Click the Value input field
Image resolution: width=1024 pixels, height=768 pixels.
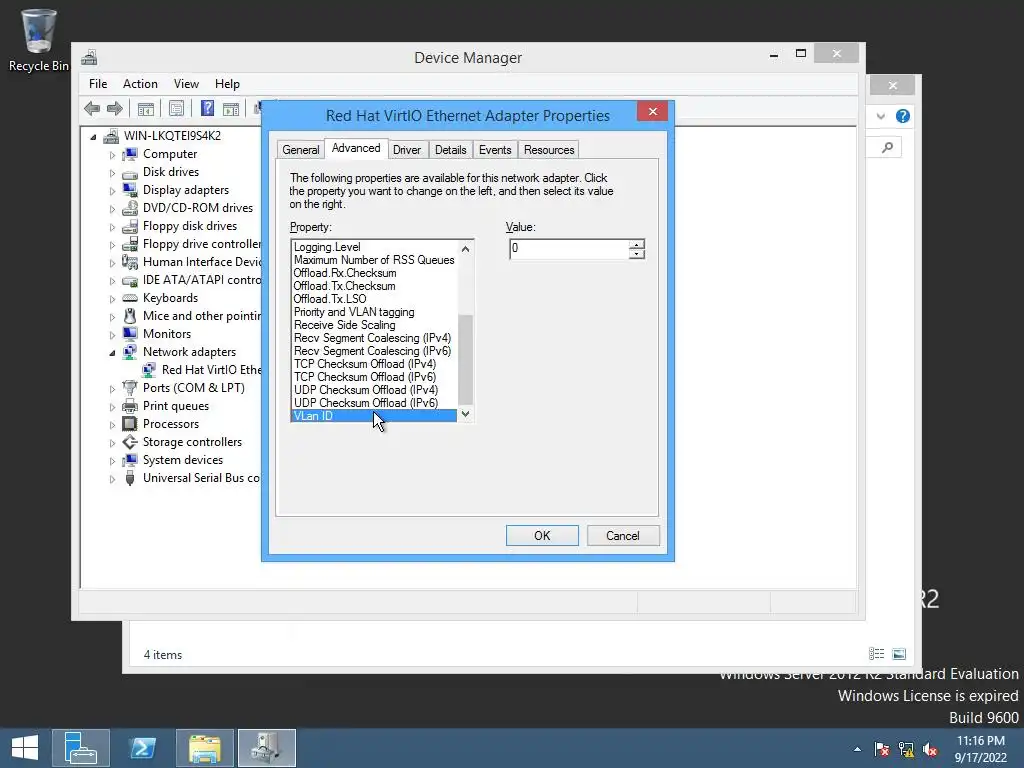click(x=569, y=249)
